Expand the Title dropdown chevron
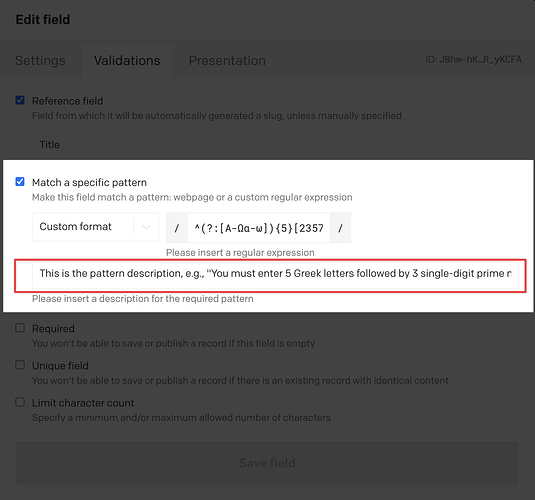This screenshot has height=500, width=535. pos(506,145)
